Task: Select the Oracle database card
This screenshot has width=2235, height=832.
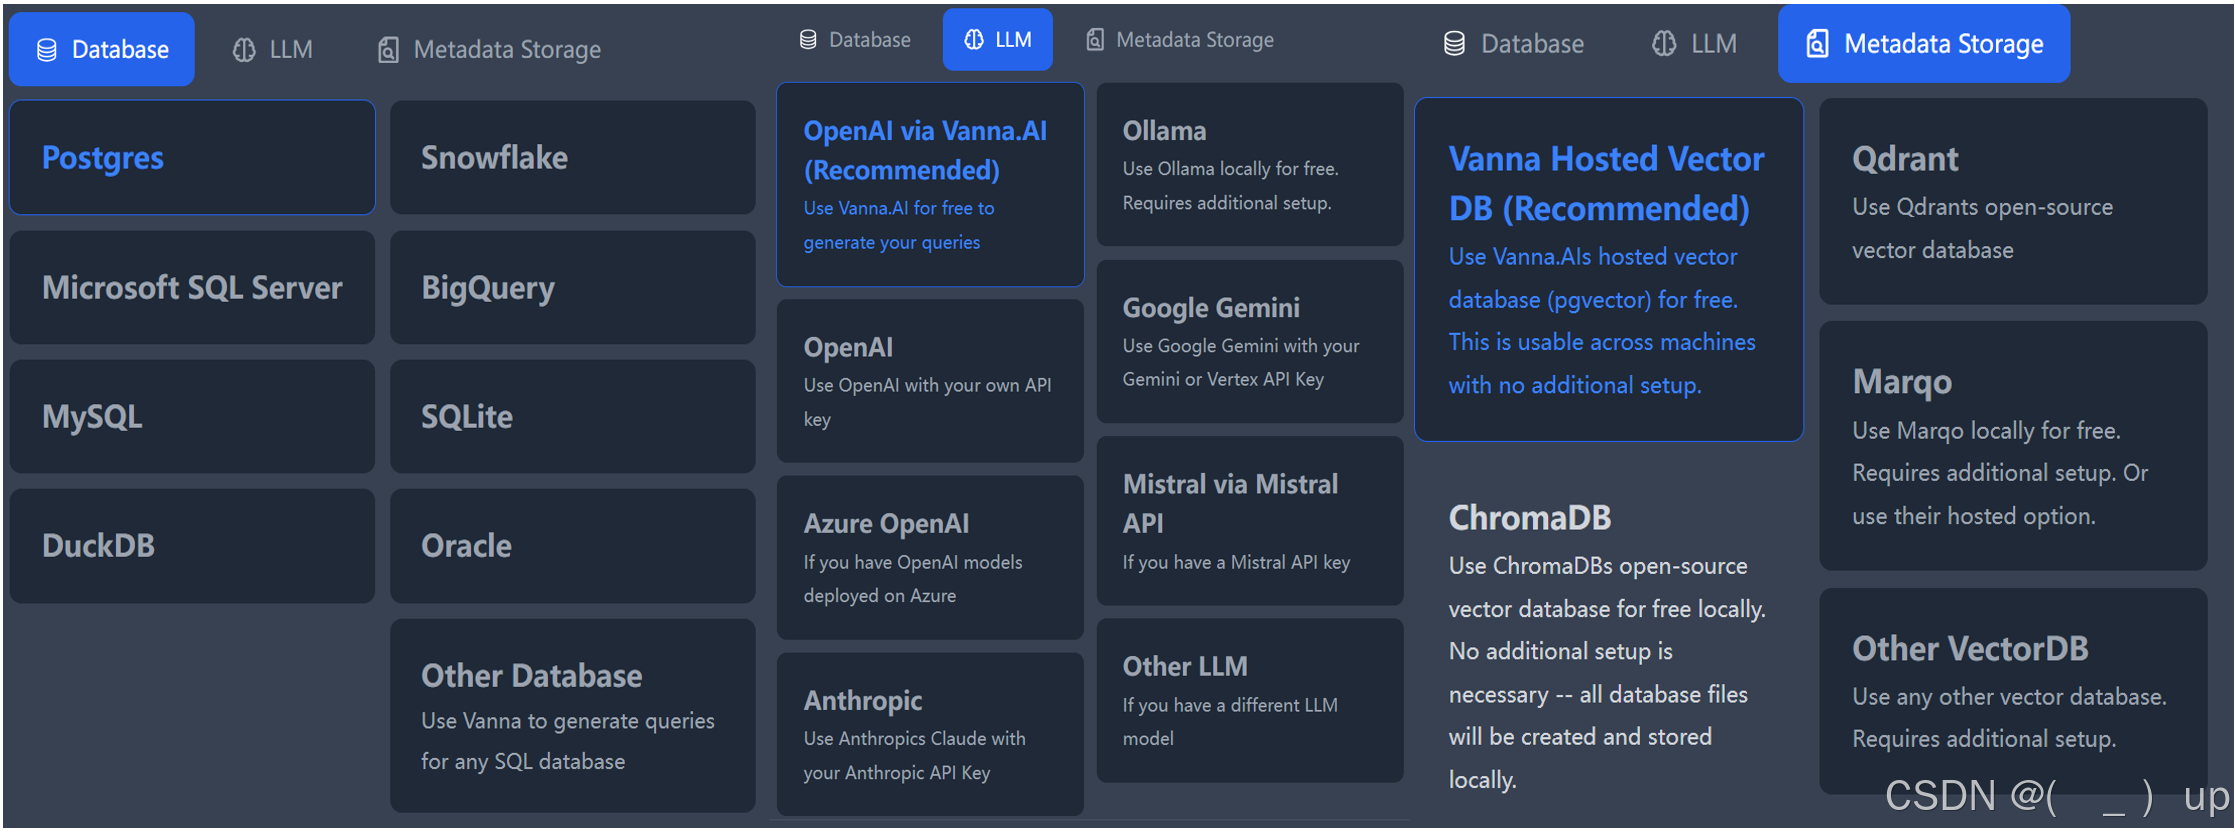Action: pyautogui.click(x=572, y=545)
